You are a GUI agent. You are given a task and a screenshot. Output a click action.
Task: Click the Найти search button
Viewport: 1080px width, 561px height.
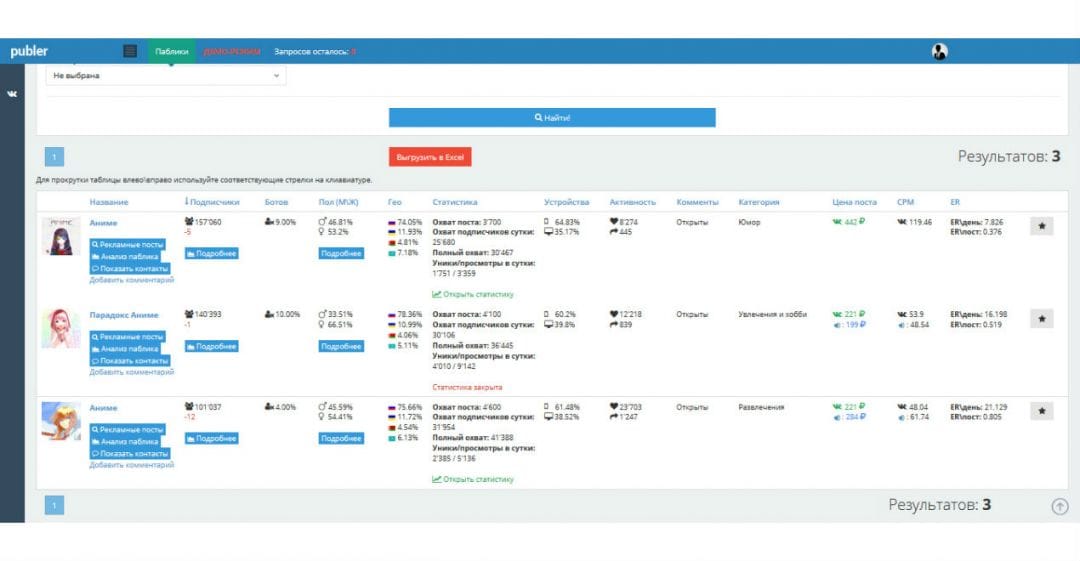552,118
